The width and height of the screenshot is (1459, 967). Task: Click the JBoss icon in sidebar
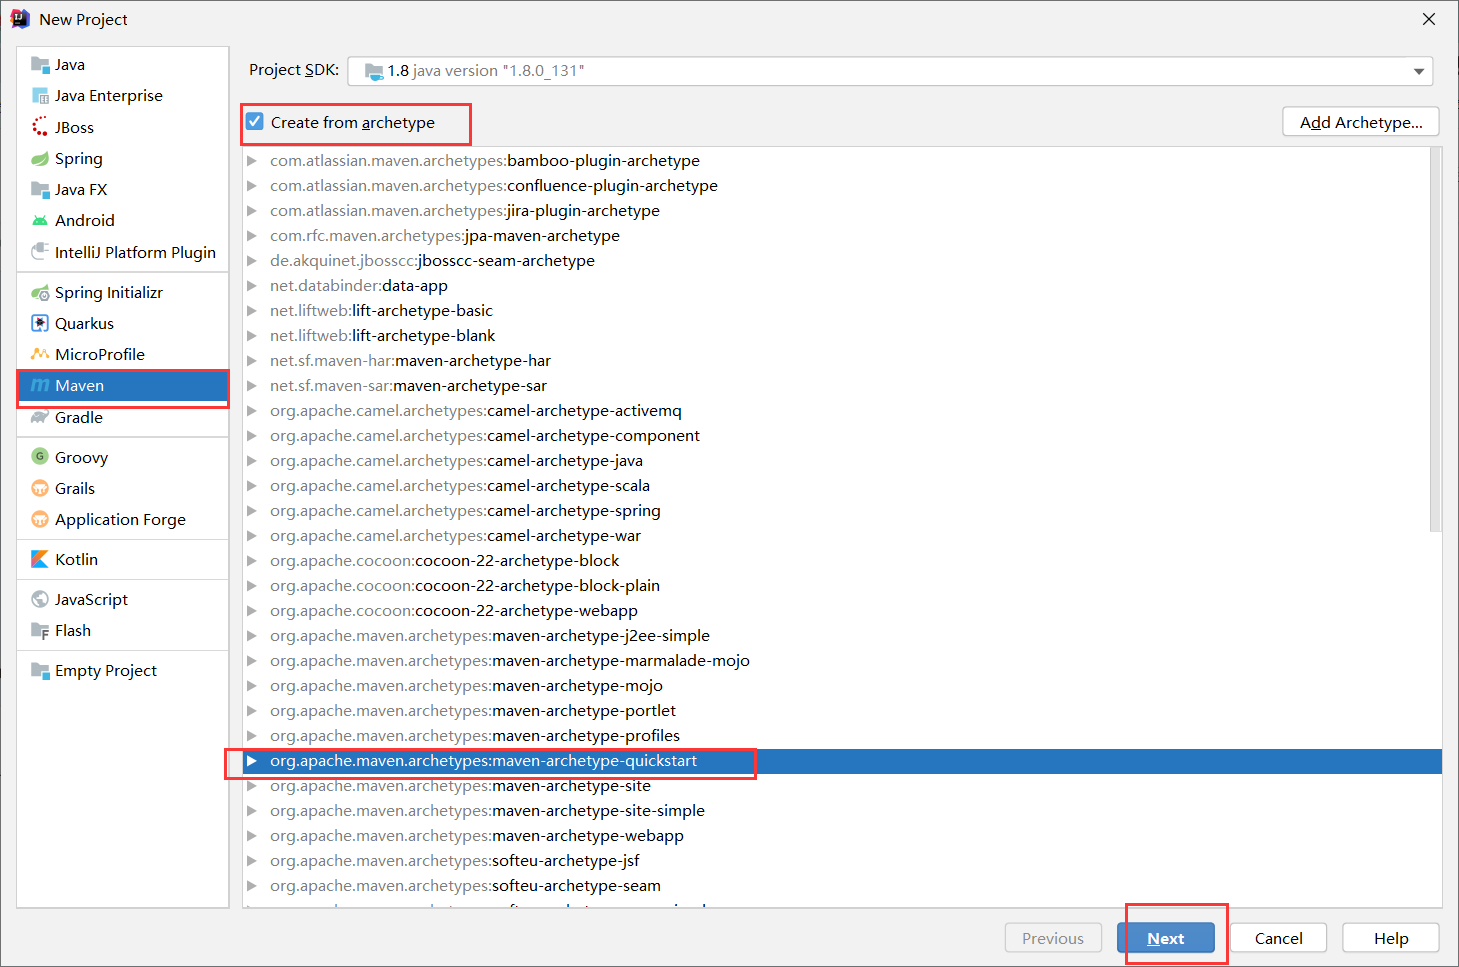[x=40, y=127]
